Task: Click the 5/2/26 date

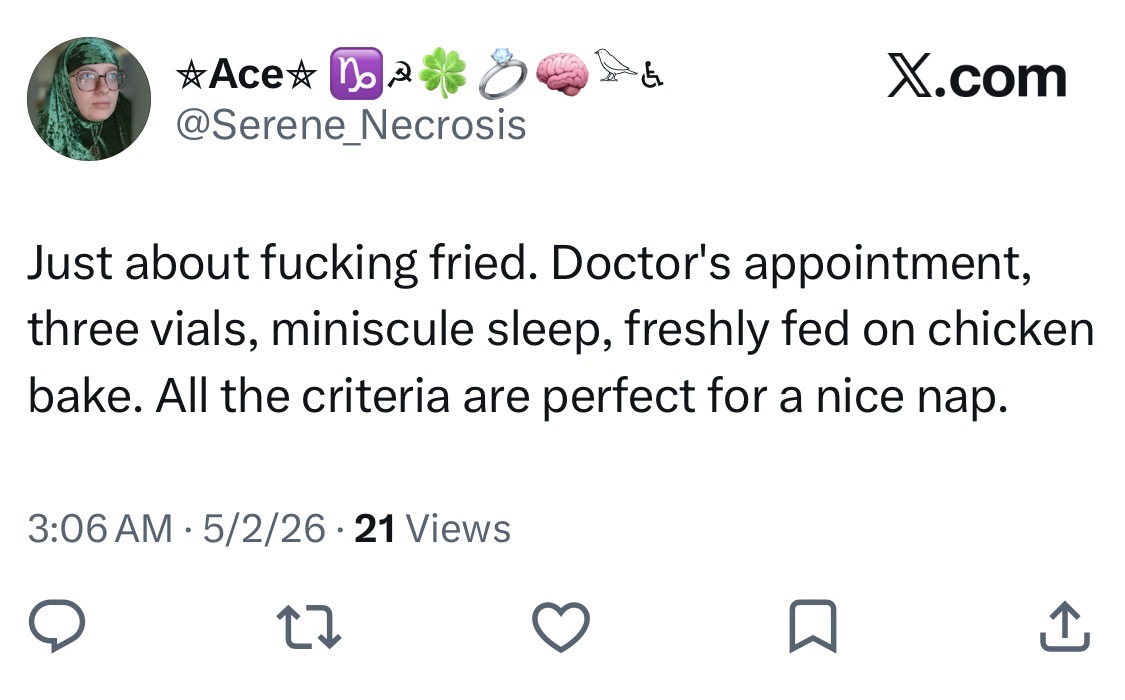Action: tap(264, 529)
